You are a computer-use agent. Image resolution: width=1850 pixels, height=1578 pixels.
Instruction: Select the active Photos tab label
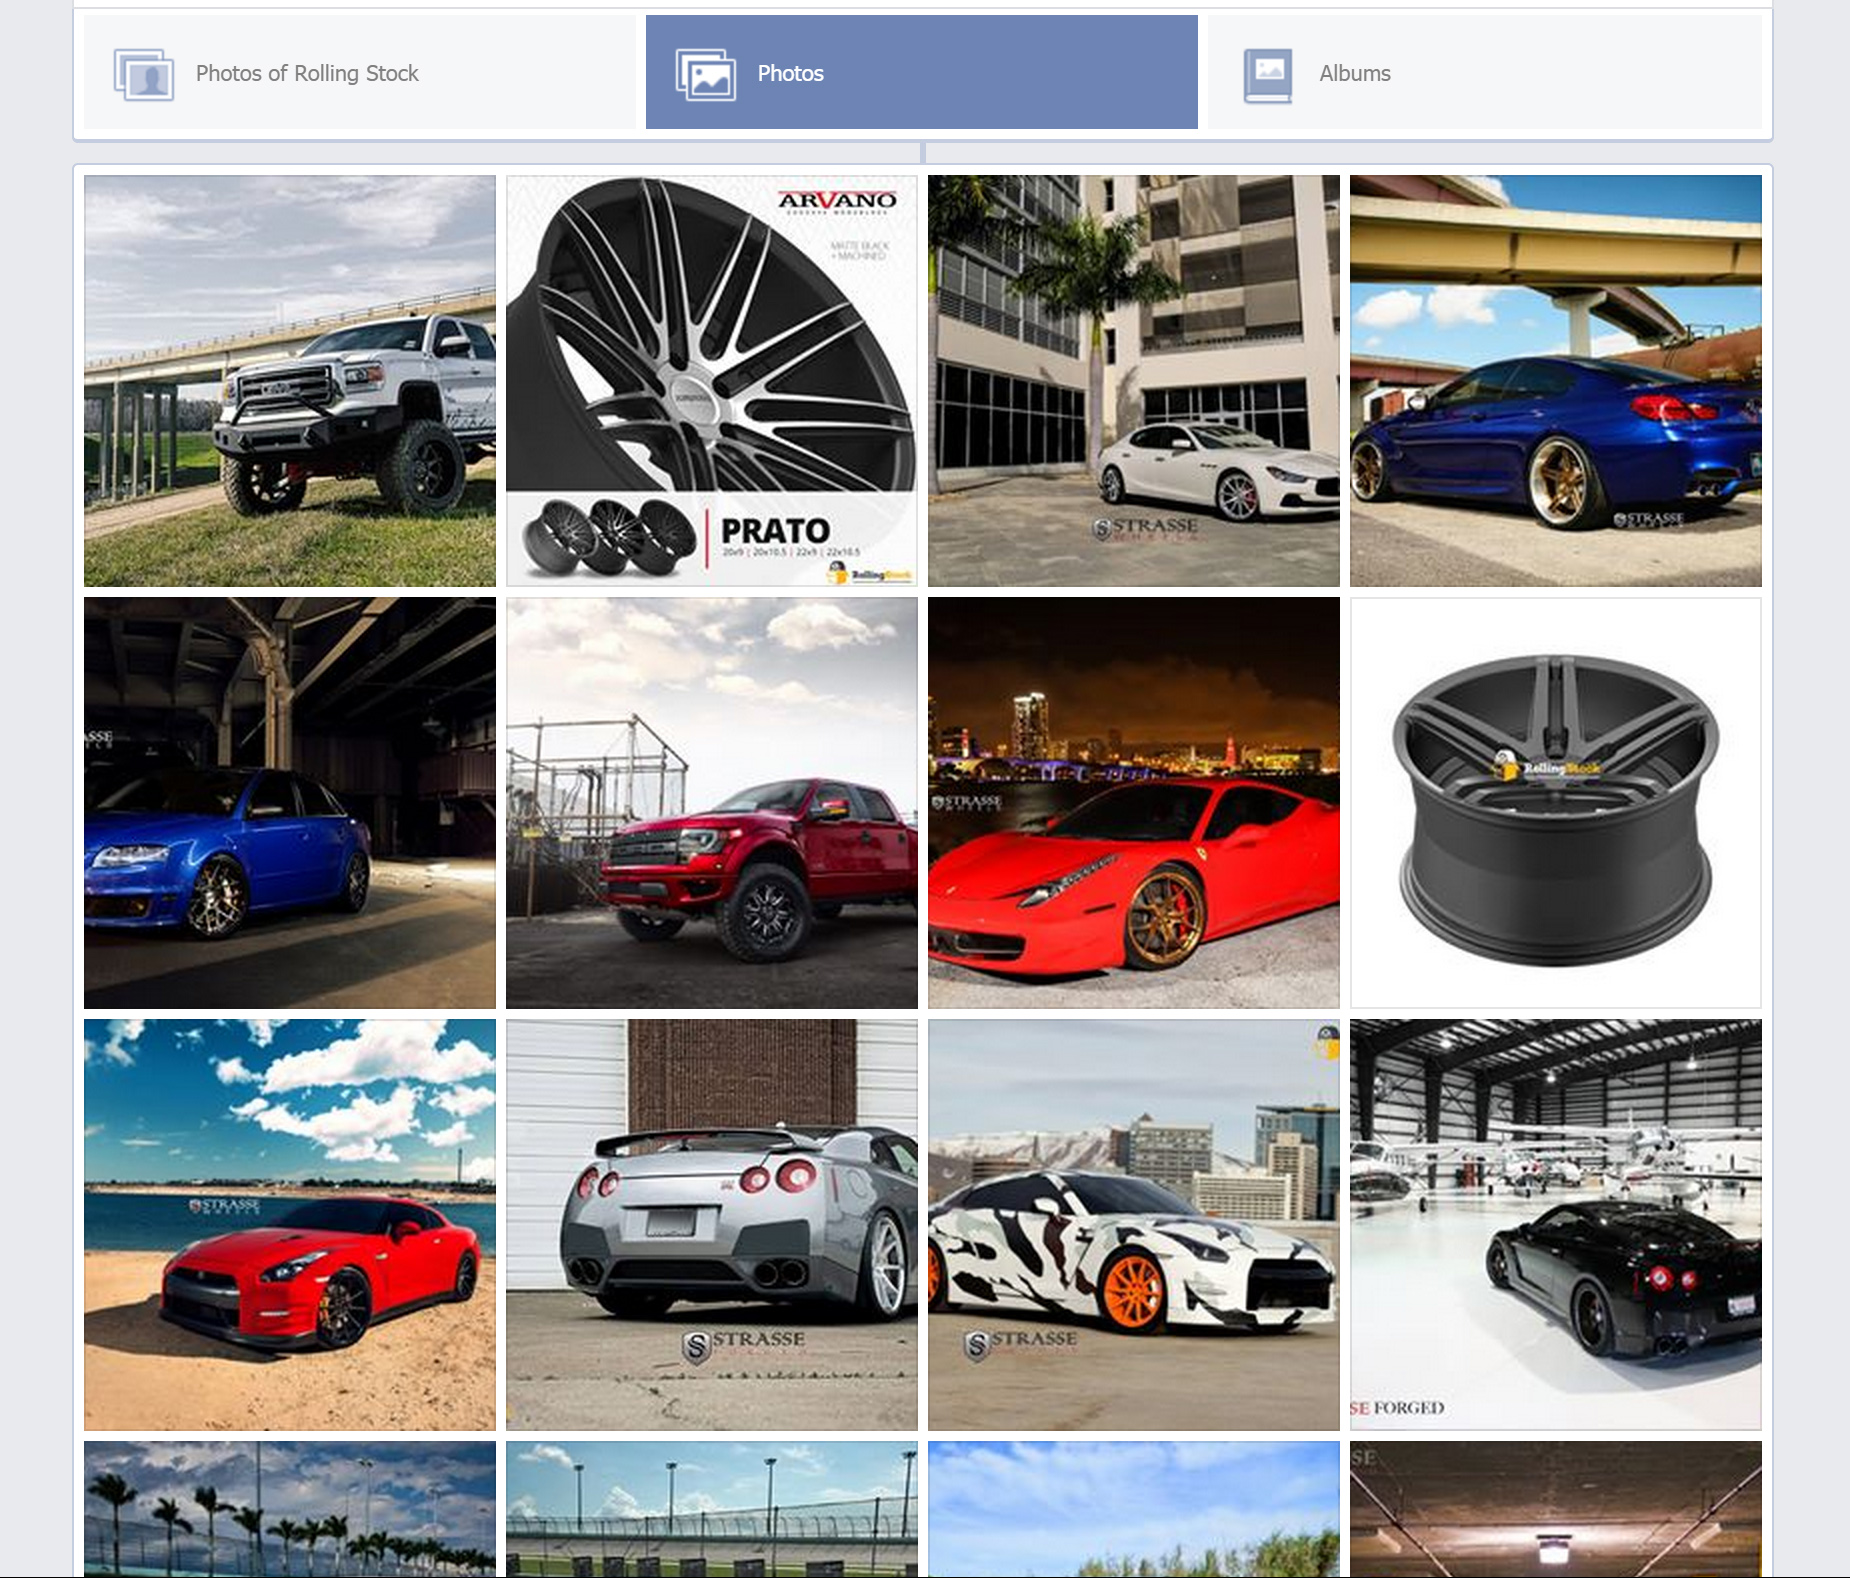point(790,73)
